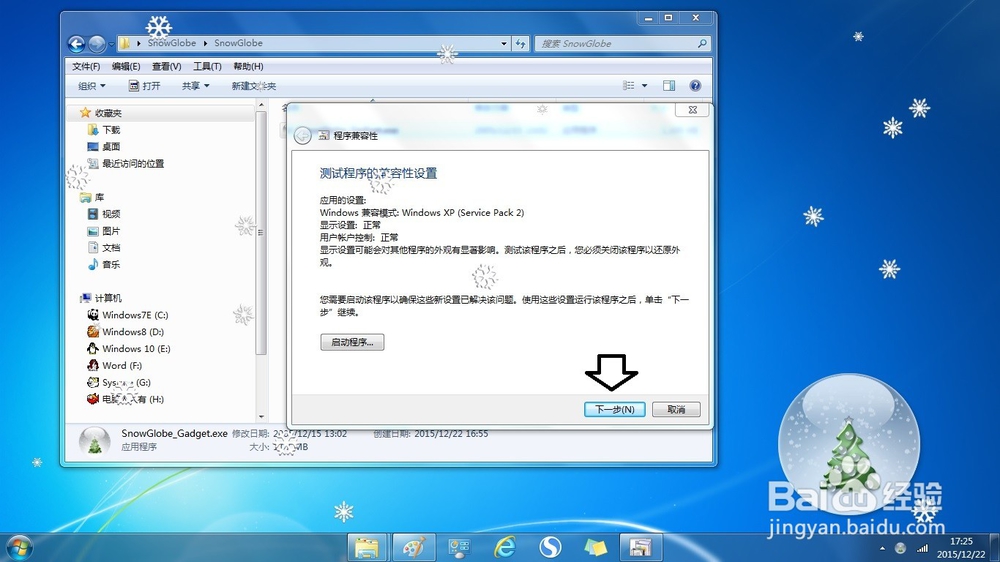1000x562 pixels.
Task: Minimize the Explorer window
Action: pyautogui.click(x=648, y=18)
